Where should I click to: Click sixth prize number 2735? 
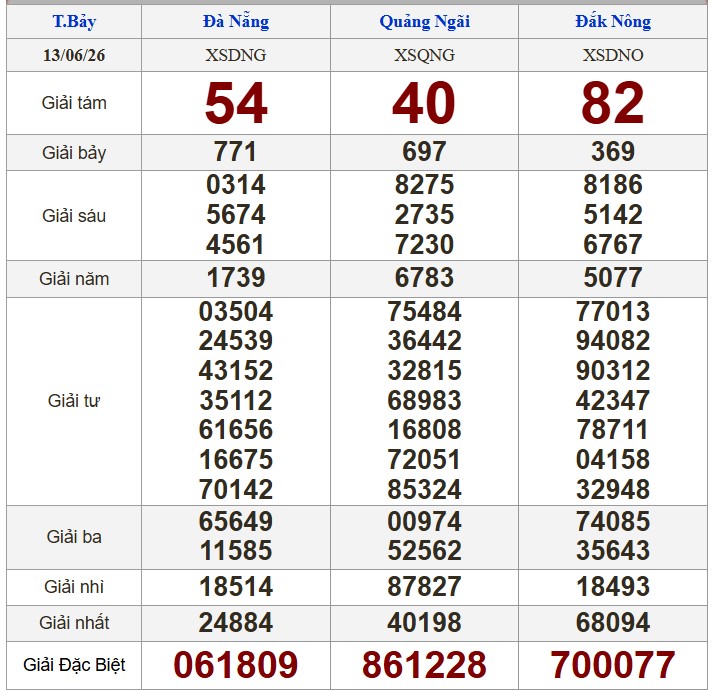[x=424, y=215]
